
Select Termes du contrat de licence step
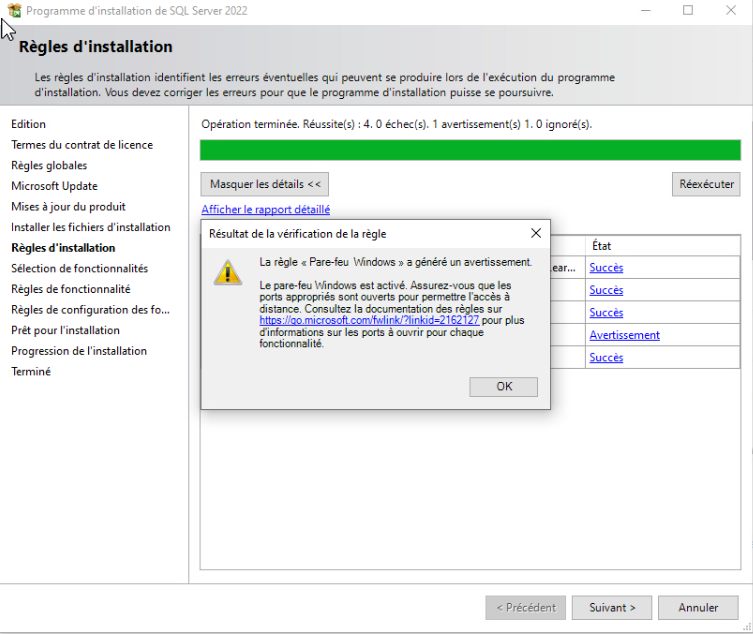(x=82, y=145)
